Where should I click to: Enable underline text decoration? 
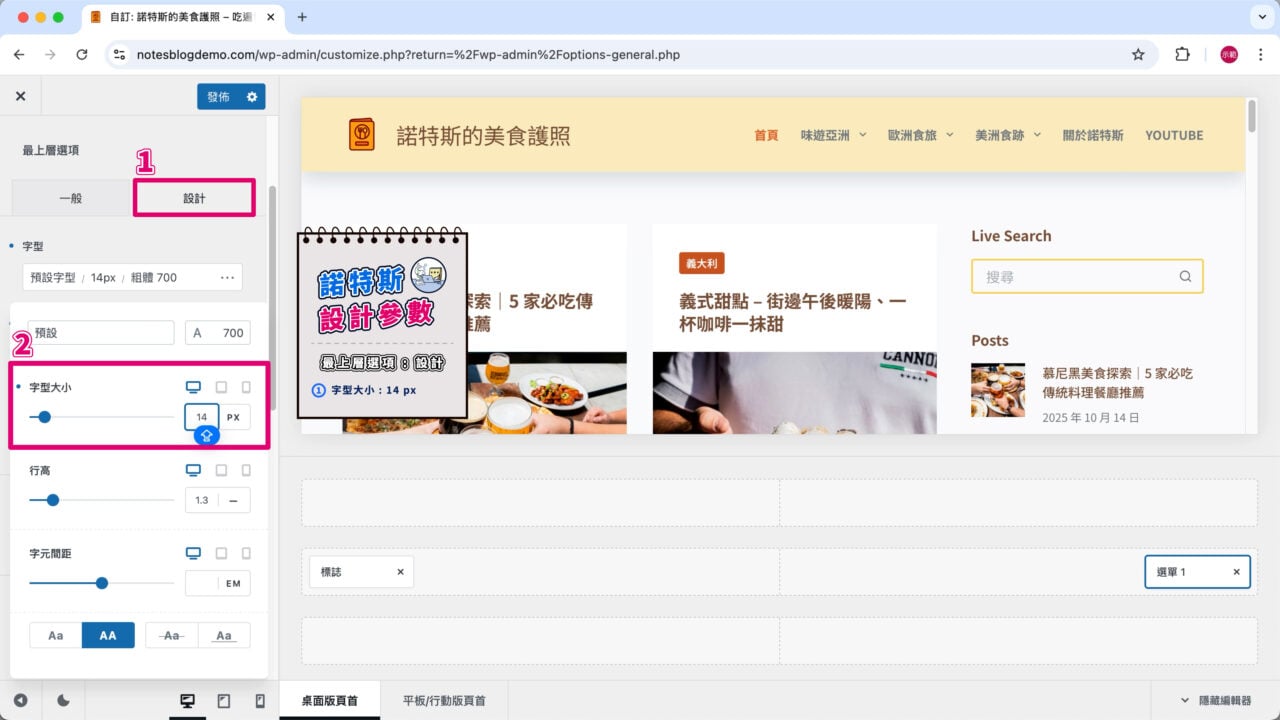click(x=224, y=635)
